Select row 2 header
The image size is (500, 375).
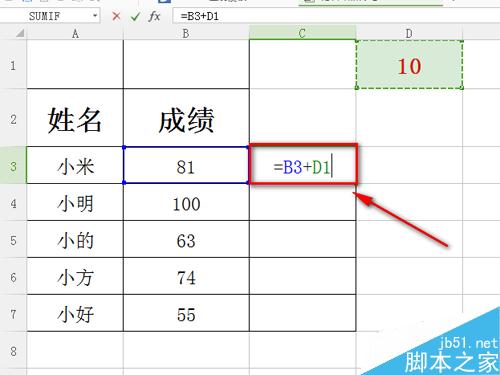13,118
